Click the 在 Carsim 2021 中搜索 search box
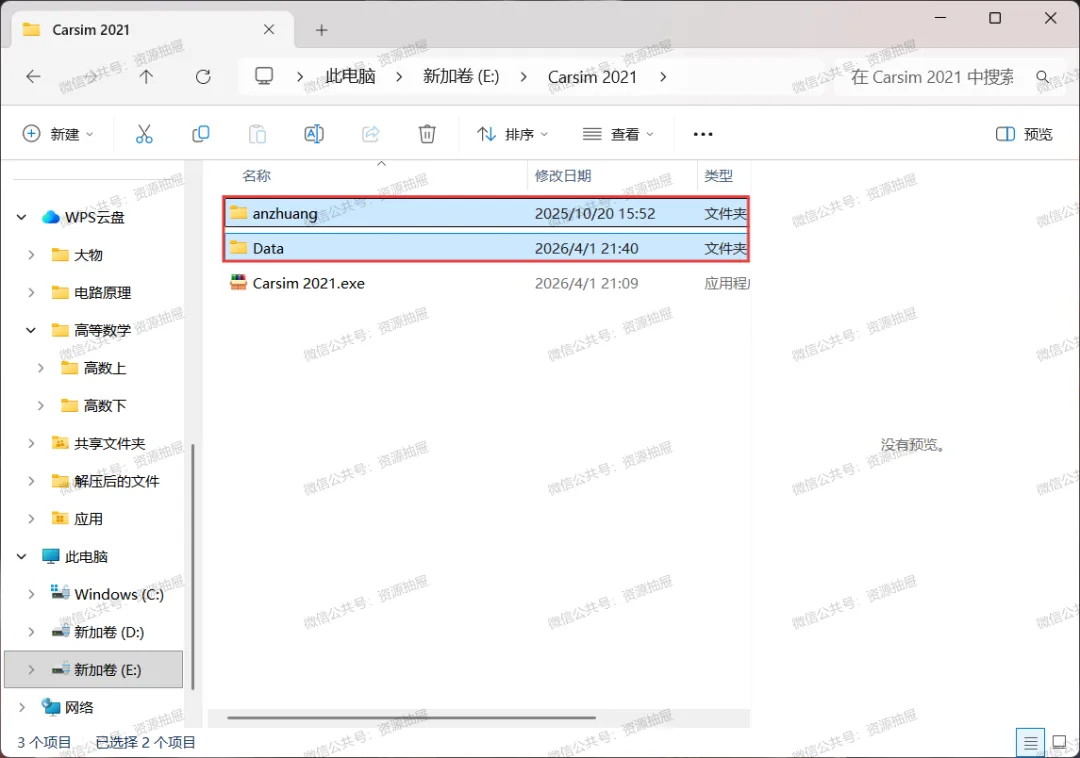The image size is (1080, 758). 932,76
